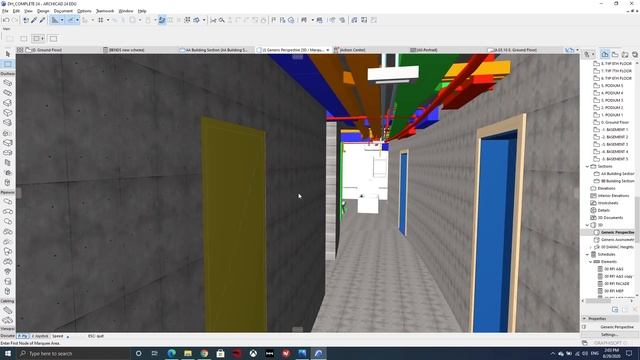Click the yellow door in 3D view
The width and height of the screenshot is (640, 360).
(234, 224)
